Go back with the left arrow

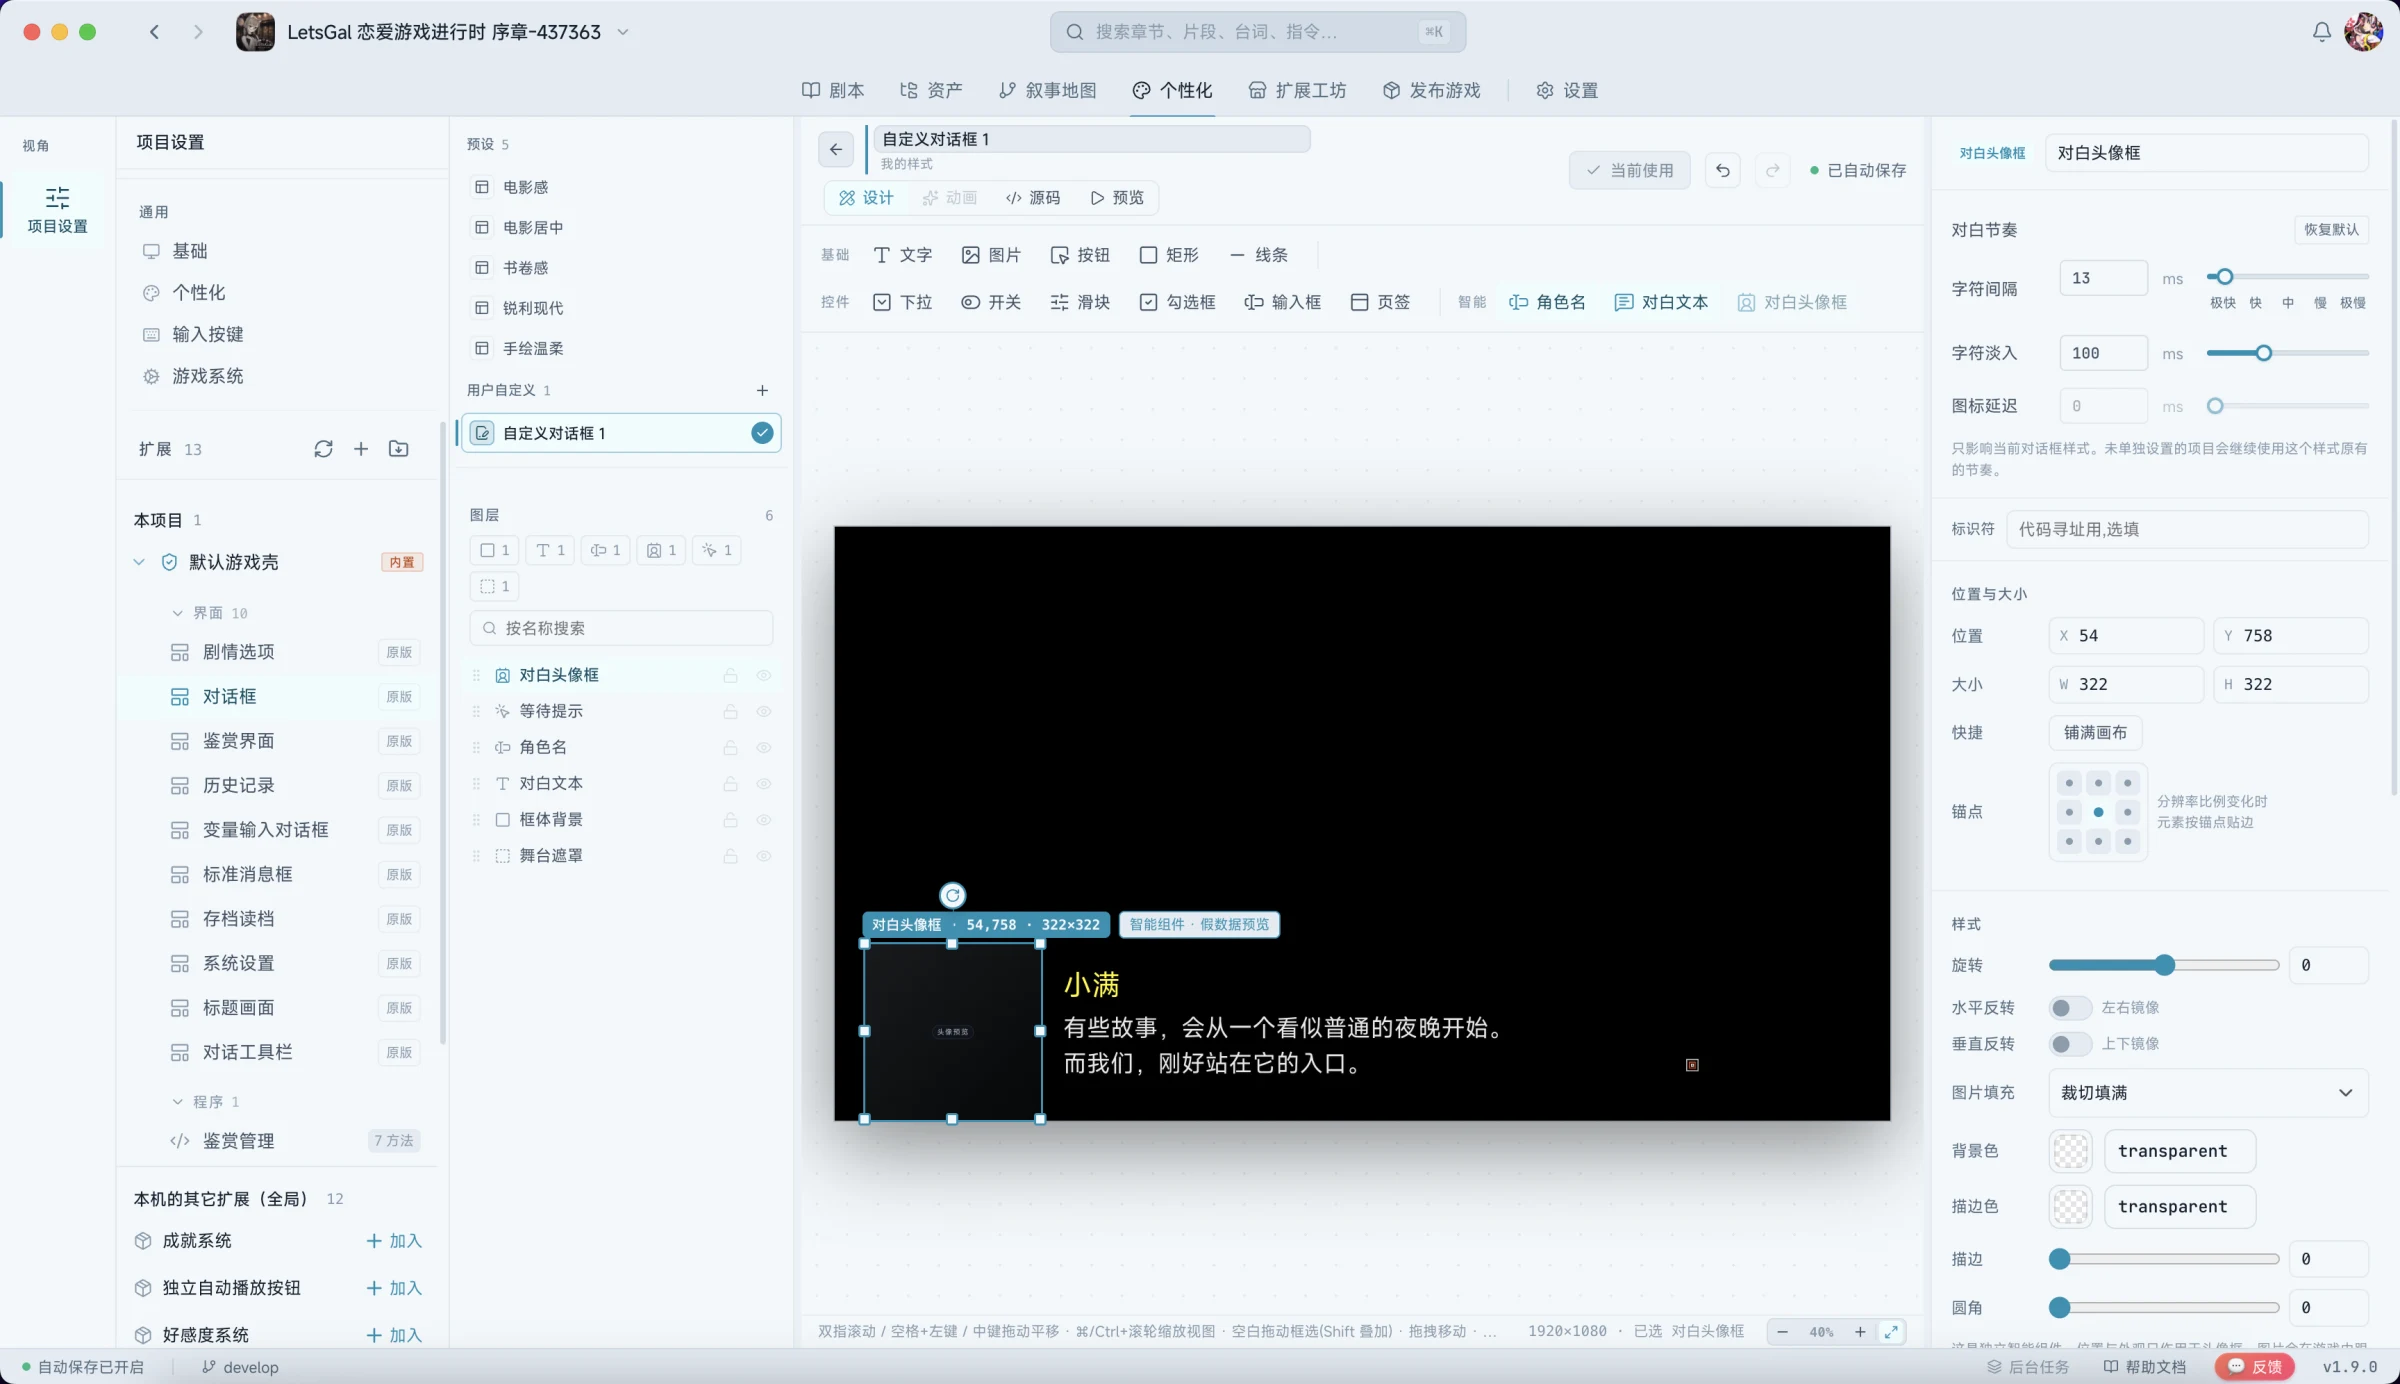(x=154, y=32)
